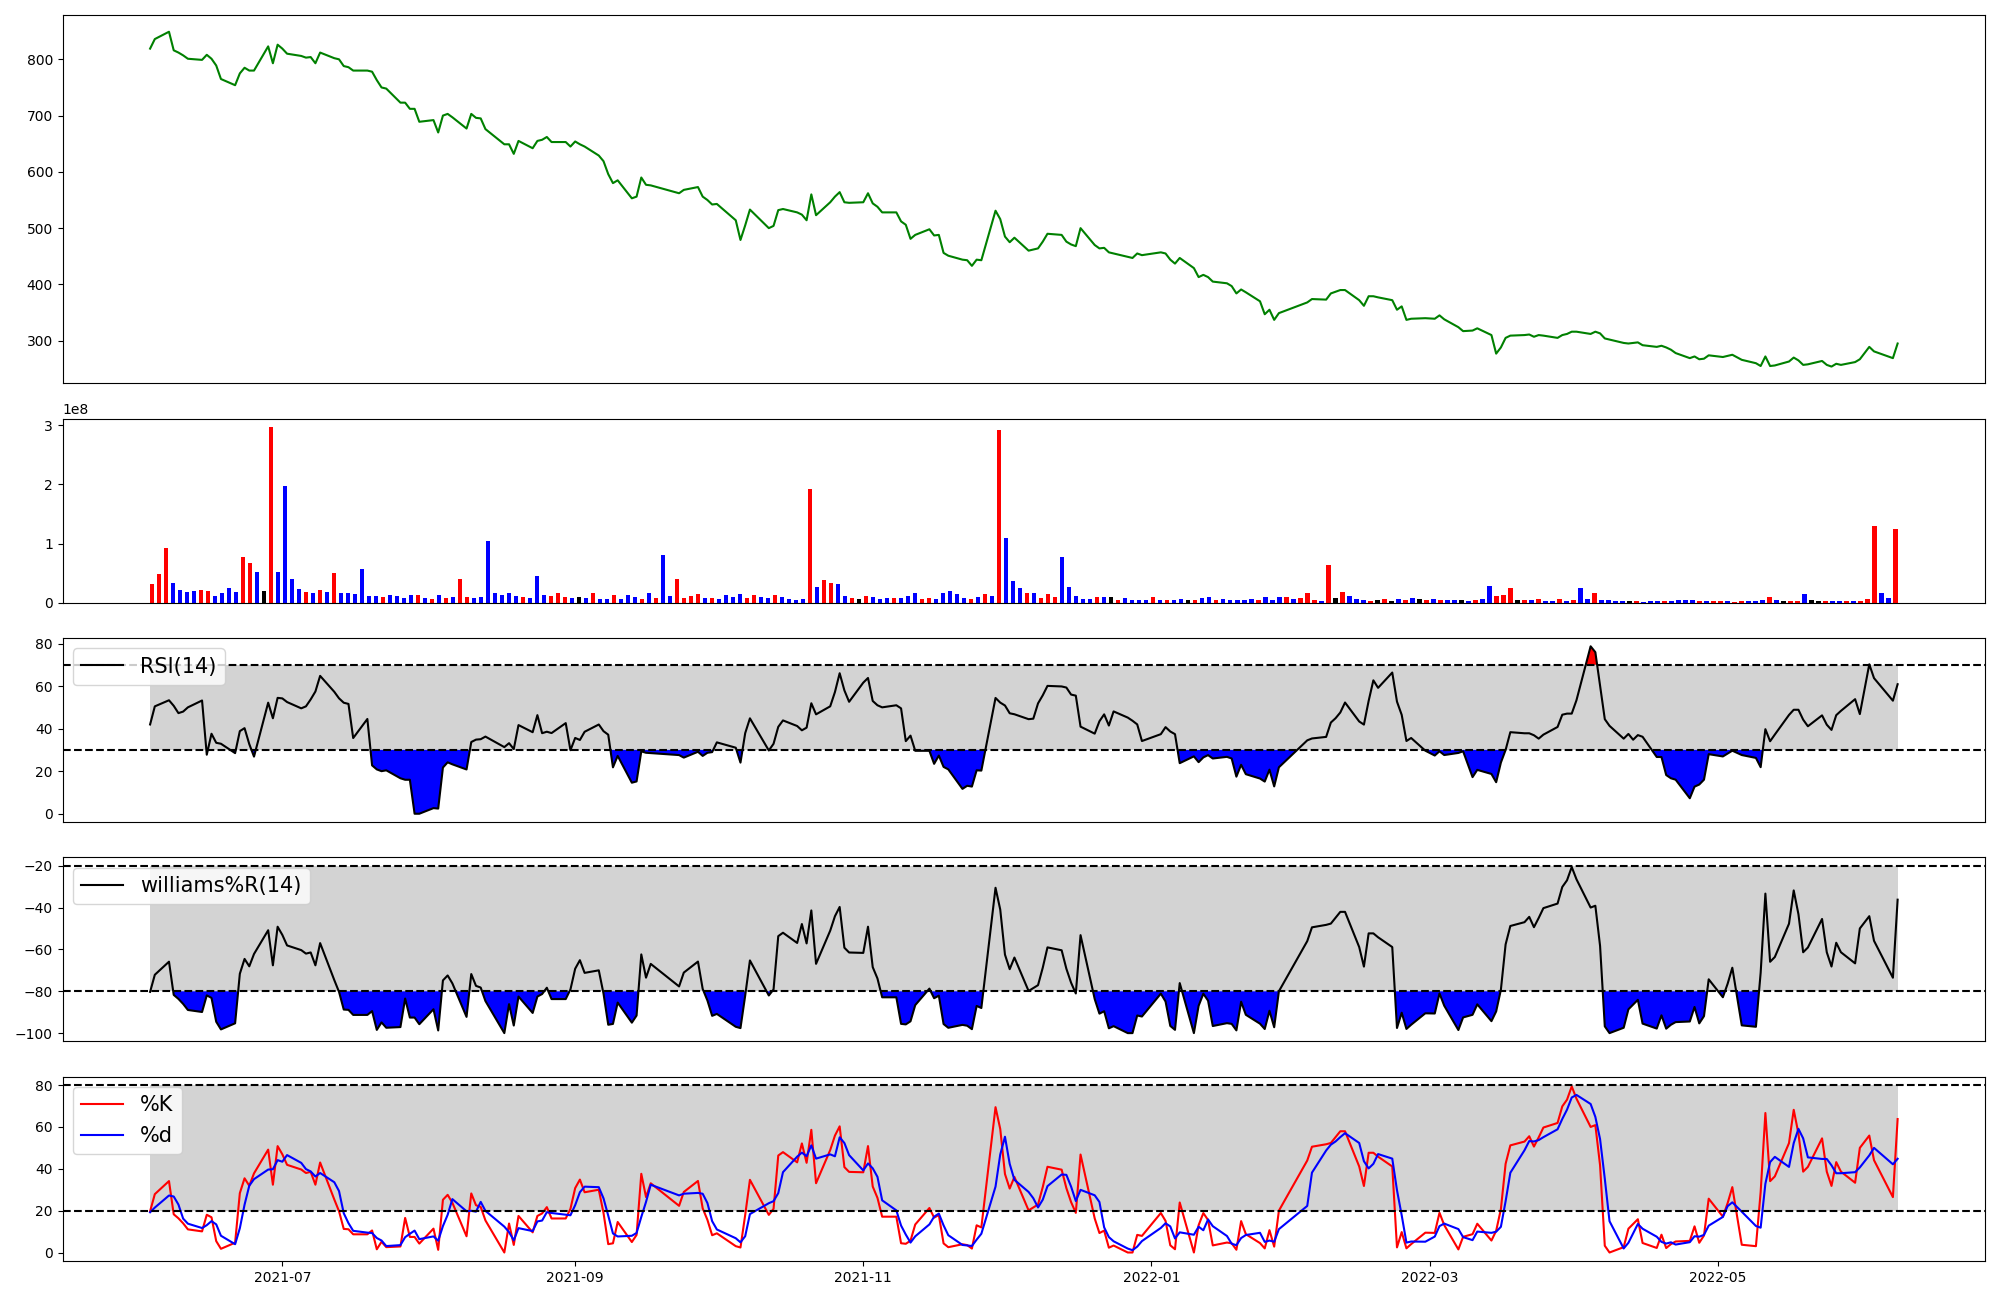The image size is (2000, 1300).
Task: Click the RSI(14) legend entry
Action: [177, 666]
